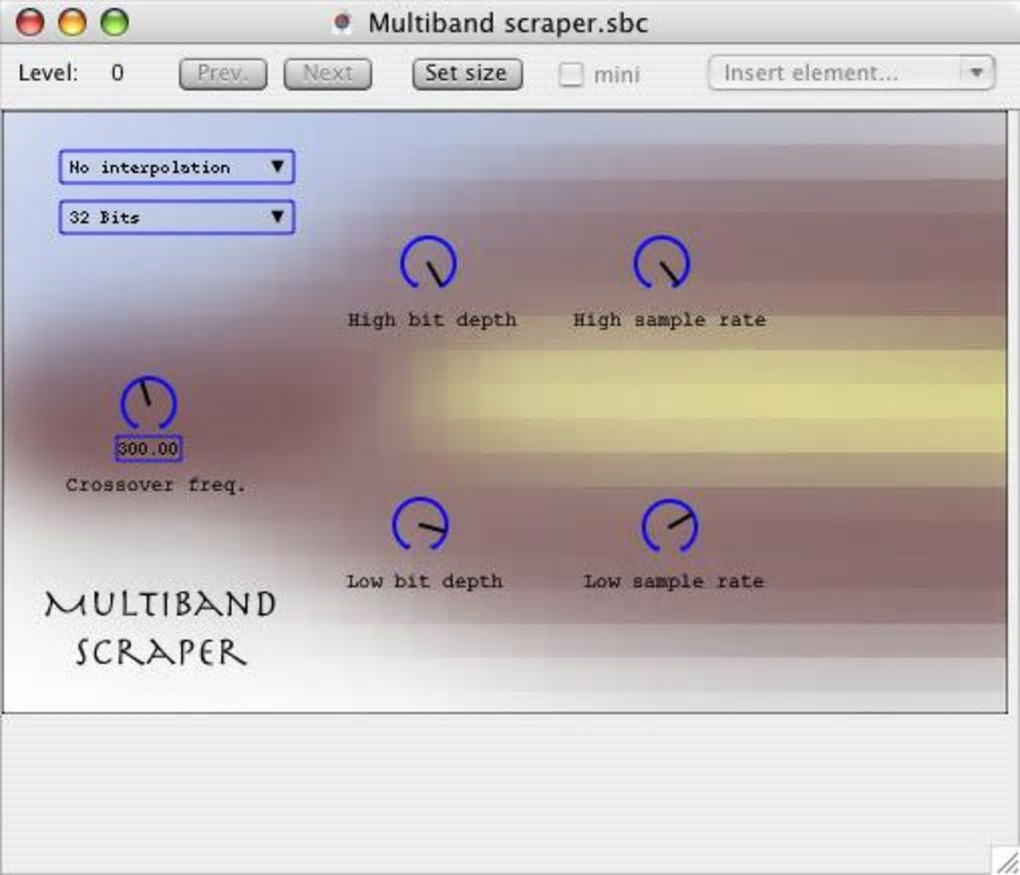The image size is (1020, 875).
Task: Click the Prev. button
Action: tap(223, 74)
